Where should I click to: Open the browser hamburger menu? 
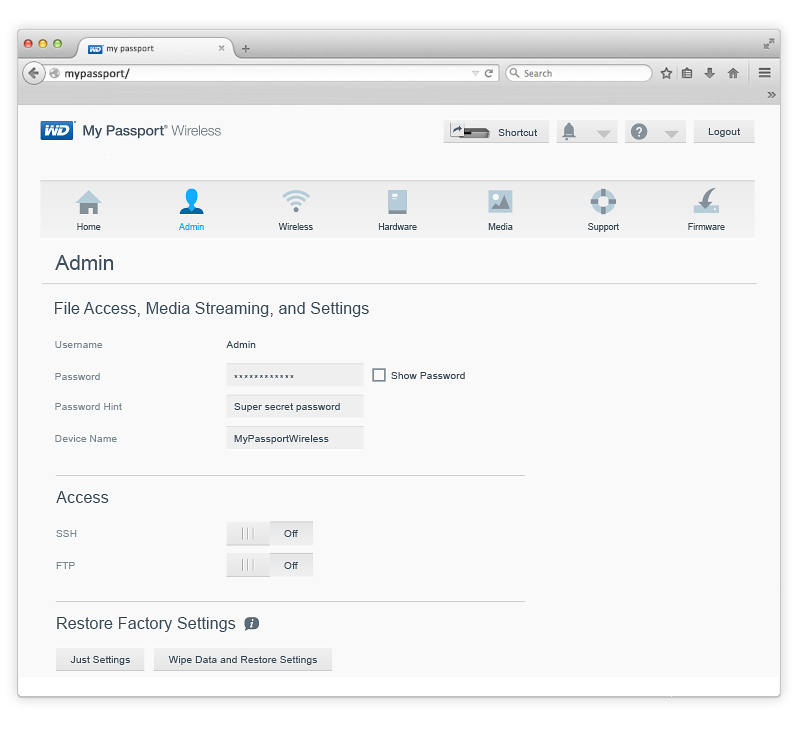pos(764,73)
